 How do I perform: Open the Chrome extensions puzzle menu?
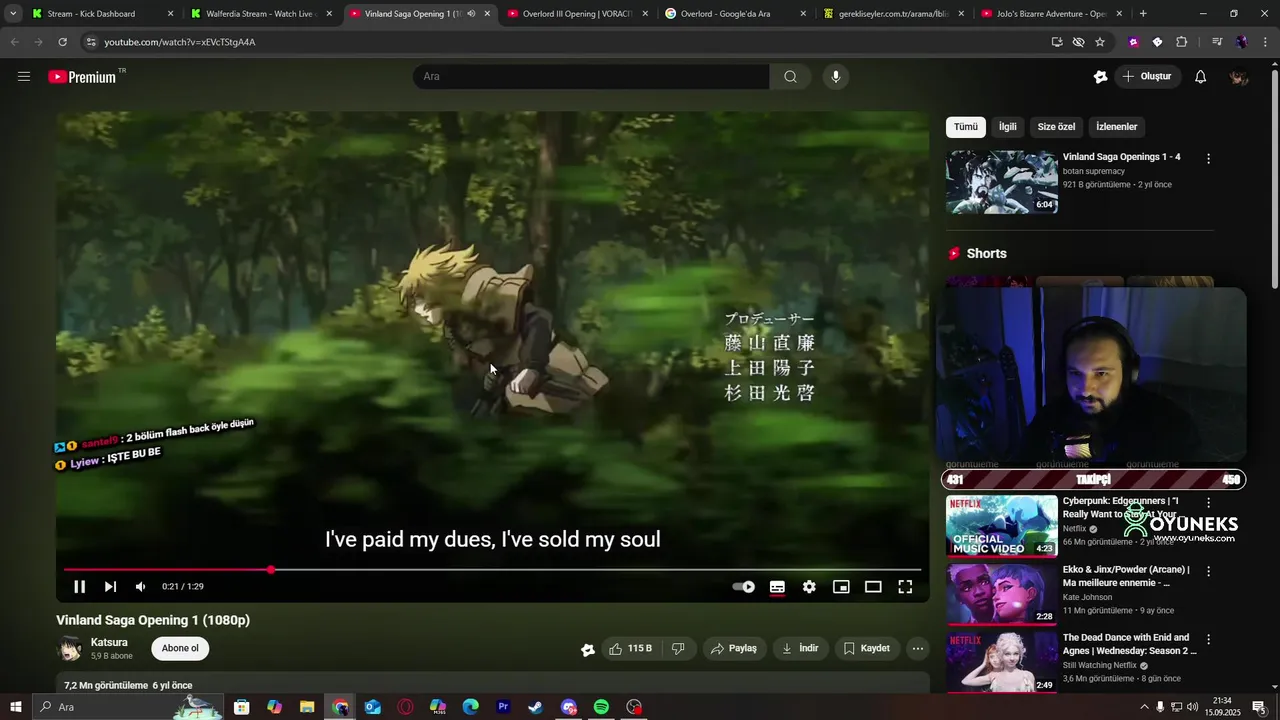point(1181,42)
